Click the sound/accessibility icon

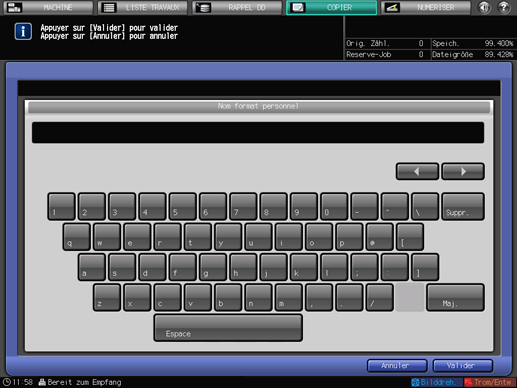(x=484, y=7)
